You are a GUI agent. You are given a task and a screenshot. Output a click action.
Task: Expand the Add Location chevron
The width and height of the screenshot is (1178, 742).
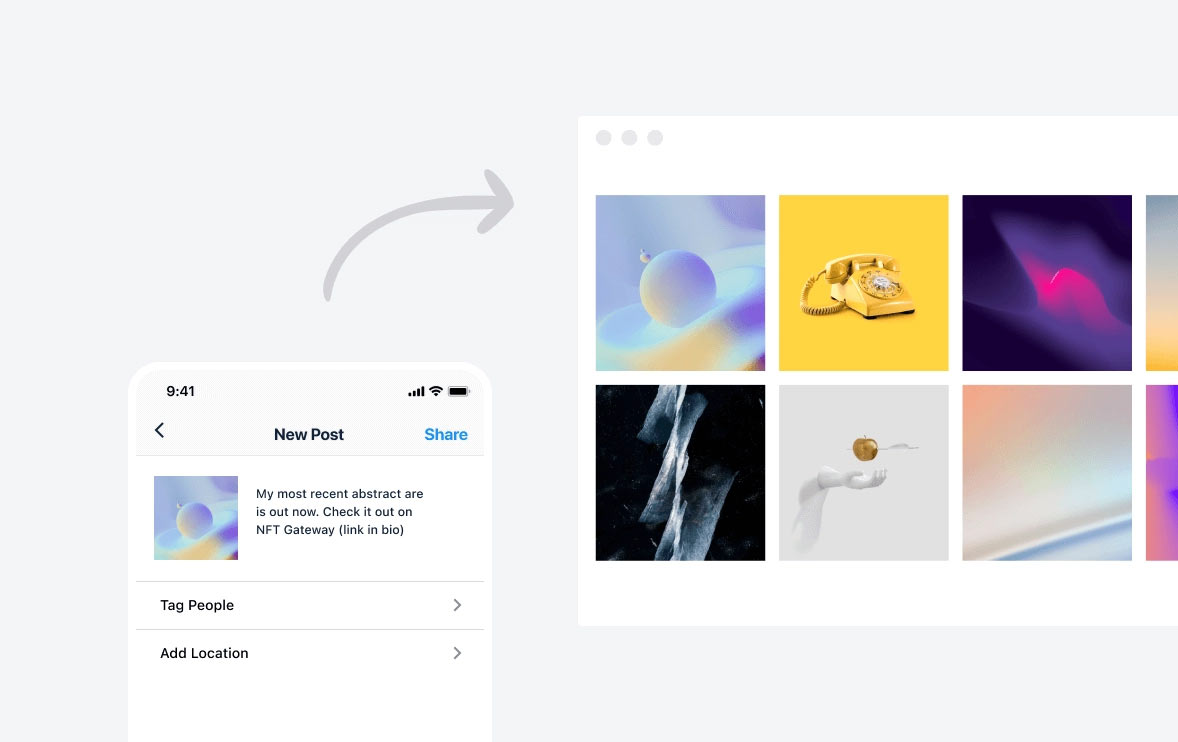click(x=457, y=653)
